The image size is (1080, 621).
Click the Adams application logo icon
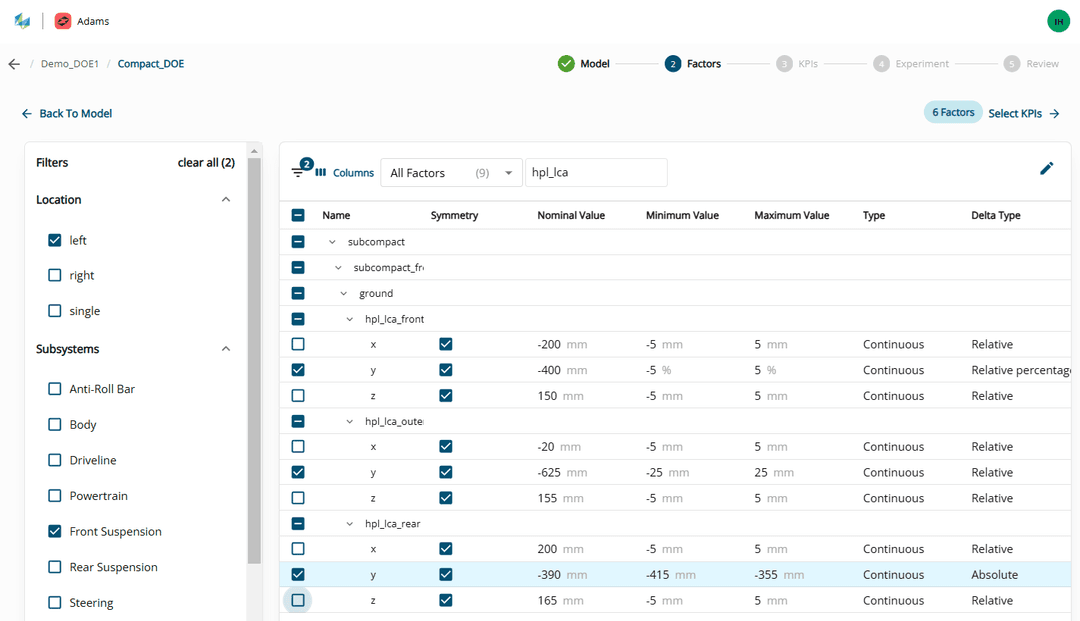coord(63,21)
